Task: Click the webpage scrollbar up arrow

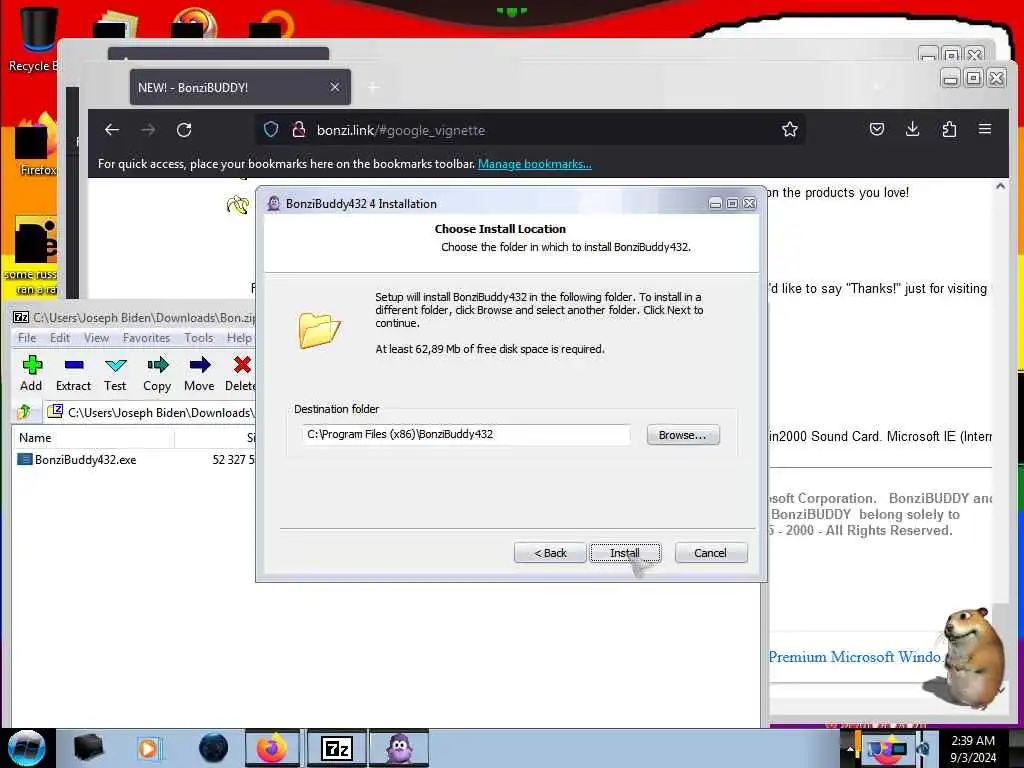Action: pyautogui.click(x=1000, y=187)
